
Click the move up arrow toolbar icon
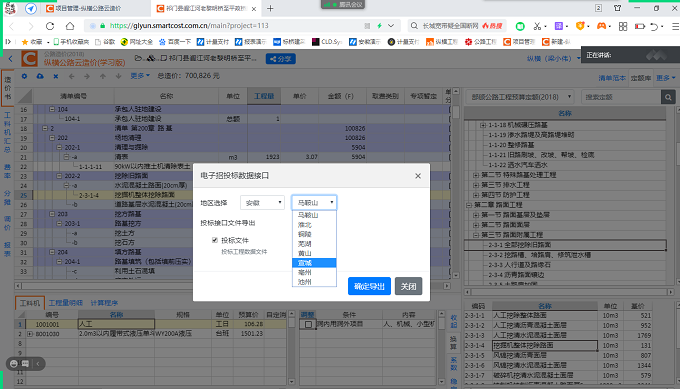(x=103, y=76)
